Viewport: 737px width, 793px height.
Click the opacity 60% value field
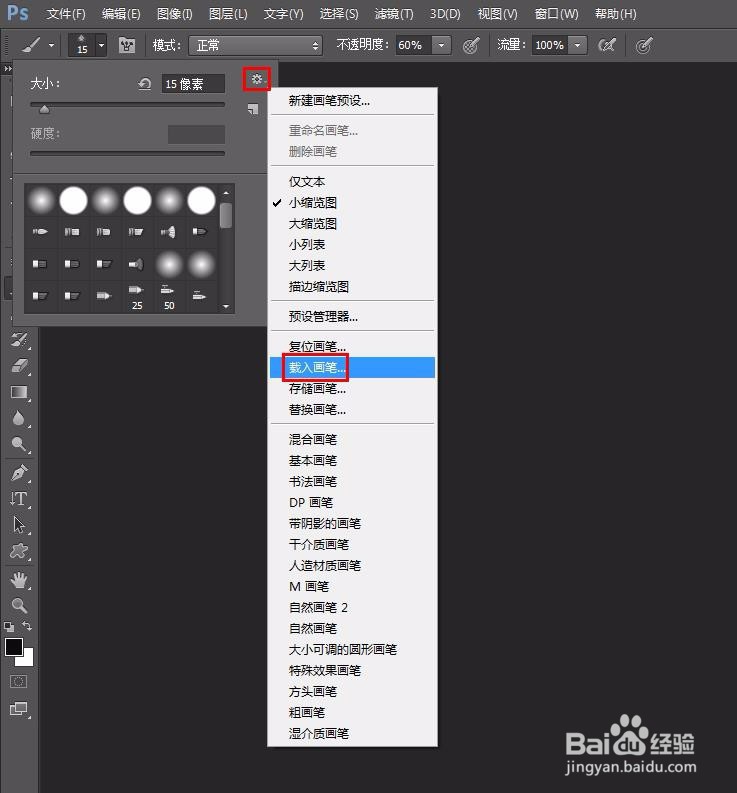pos(413,46)
